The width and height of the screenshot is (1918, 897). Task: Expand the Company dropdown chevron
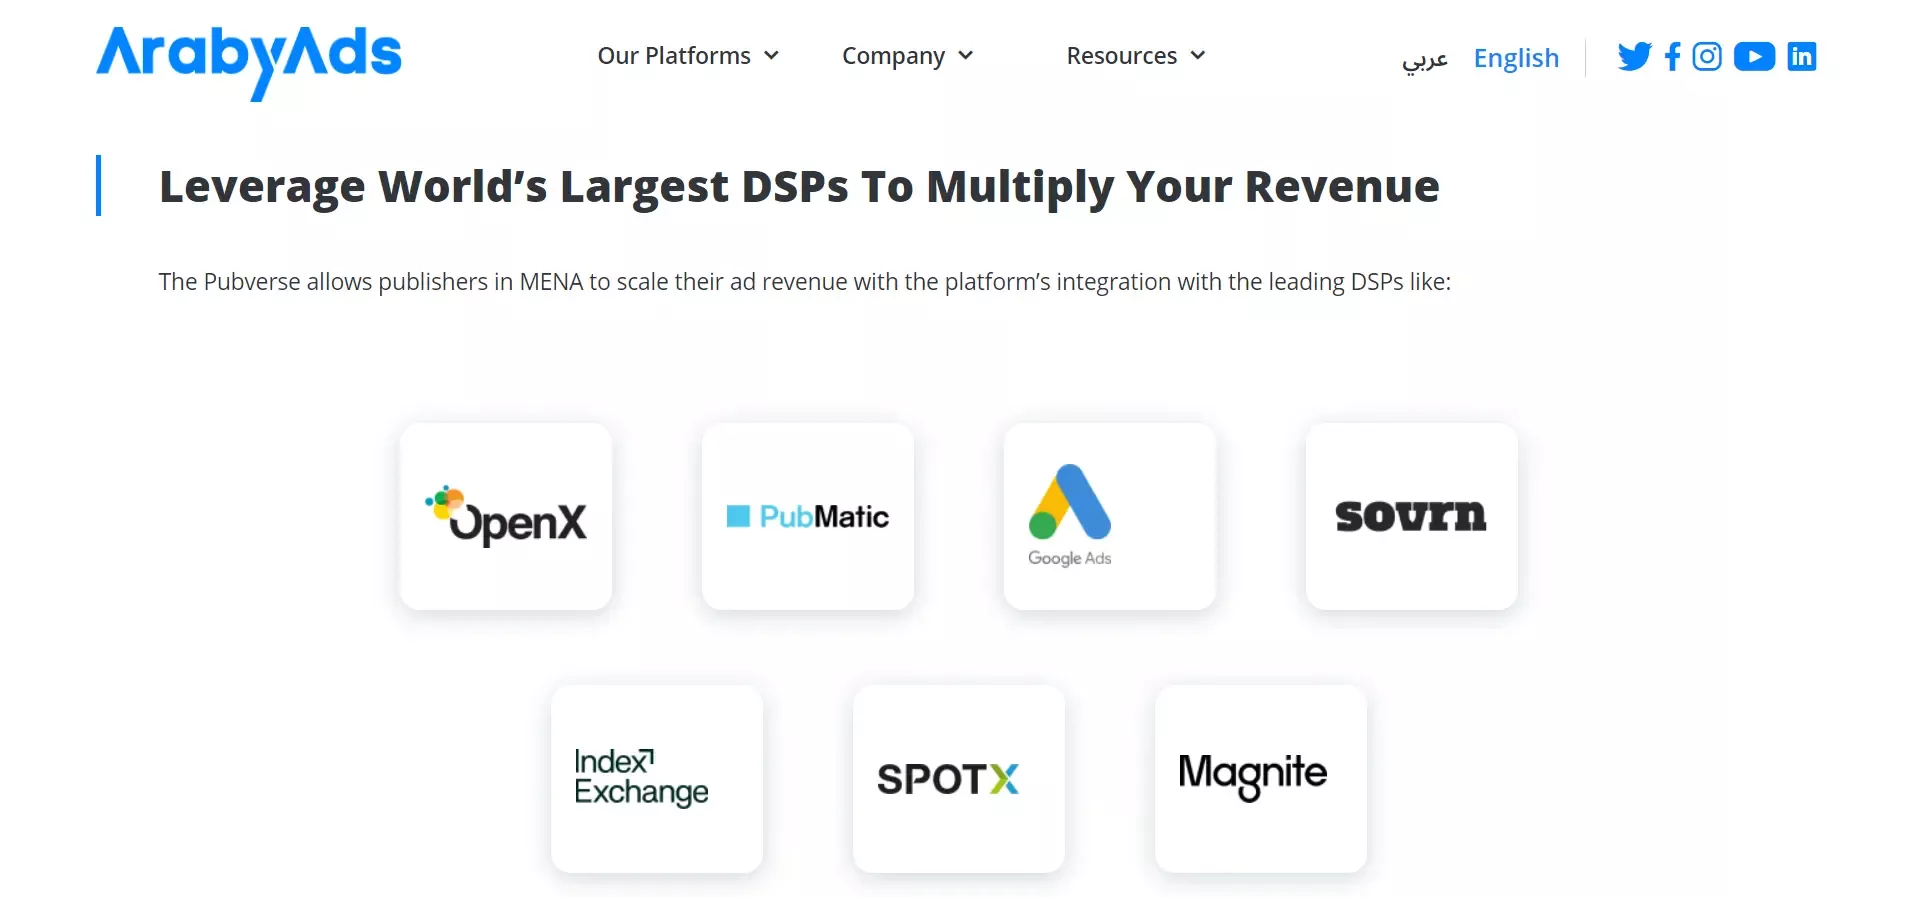click(965, 56)
